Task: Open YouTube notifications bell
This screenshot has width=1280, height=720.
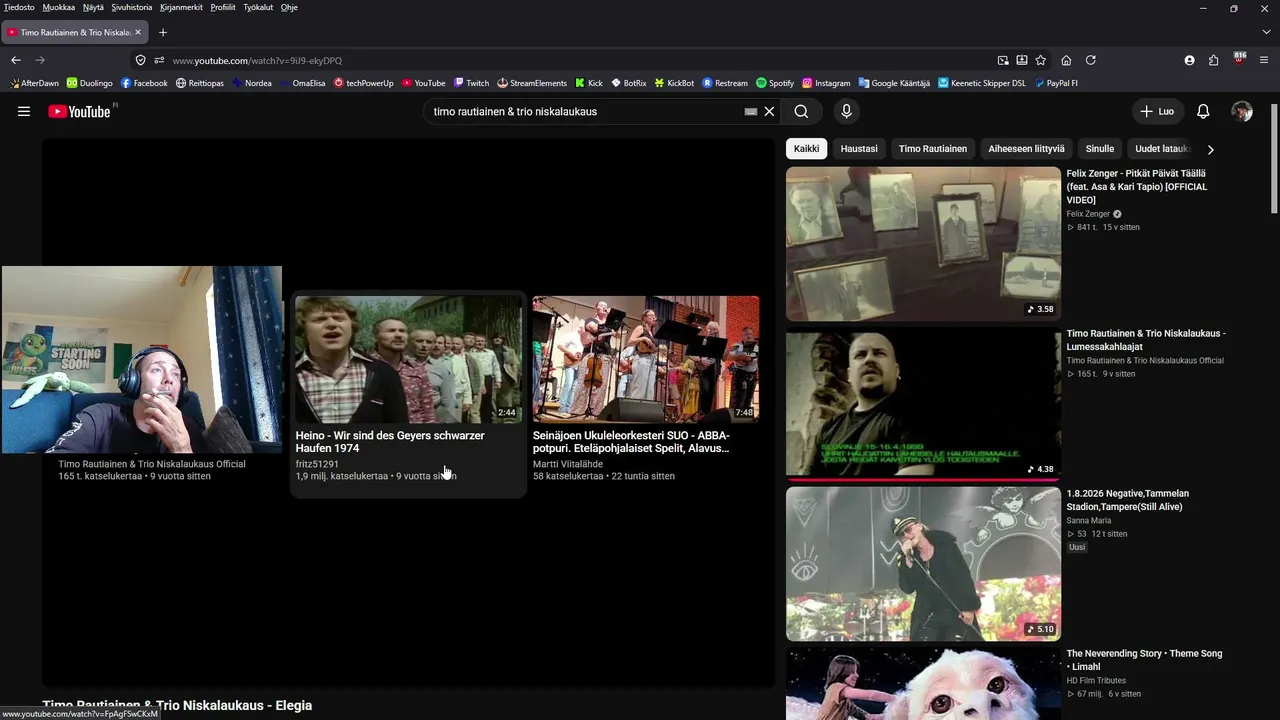Action: click(x=1203, y=111)
